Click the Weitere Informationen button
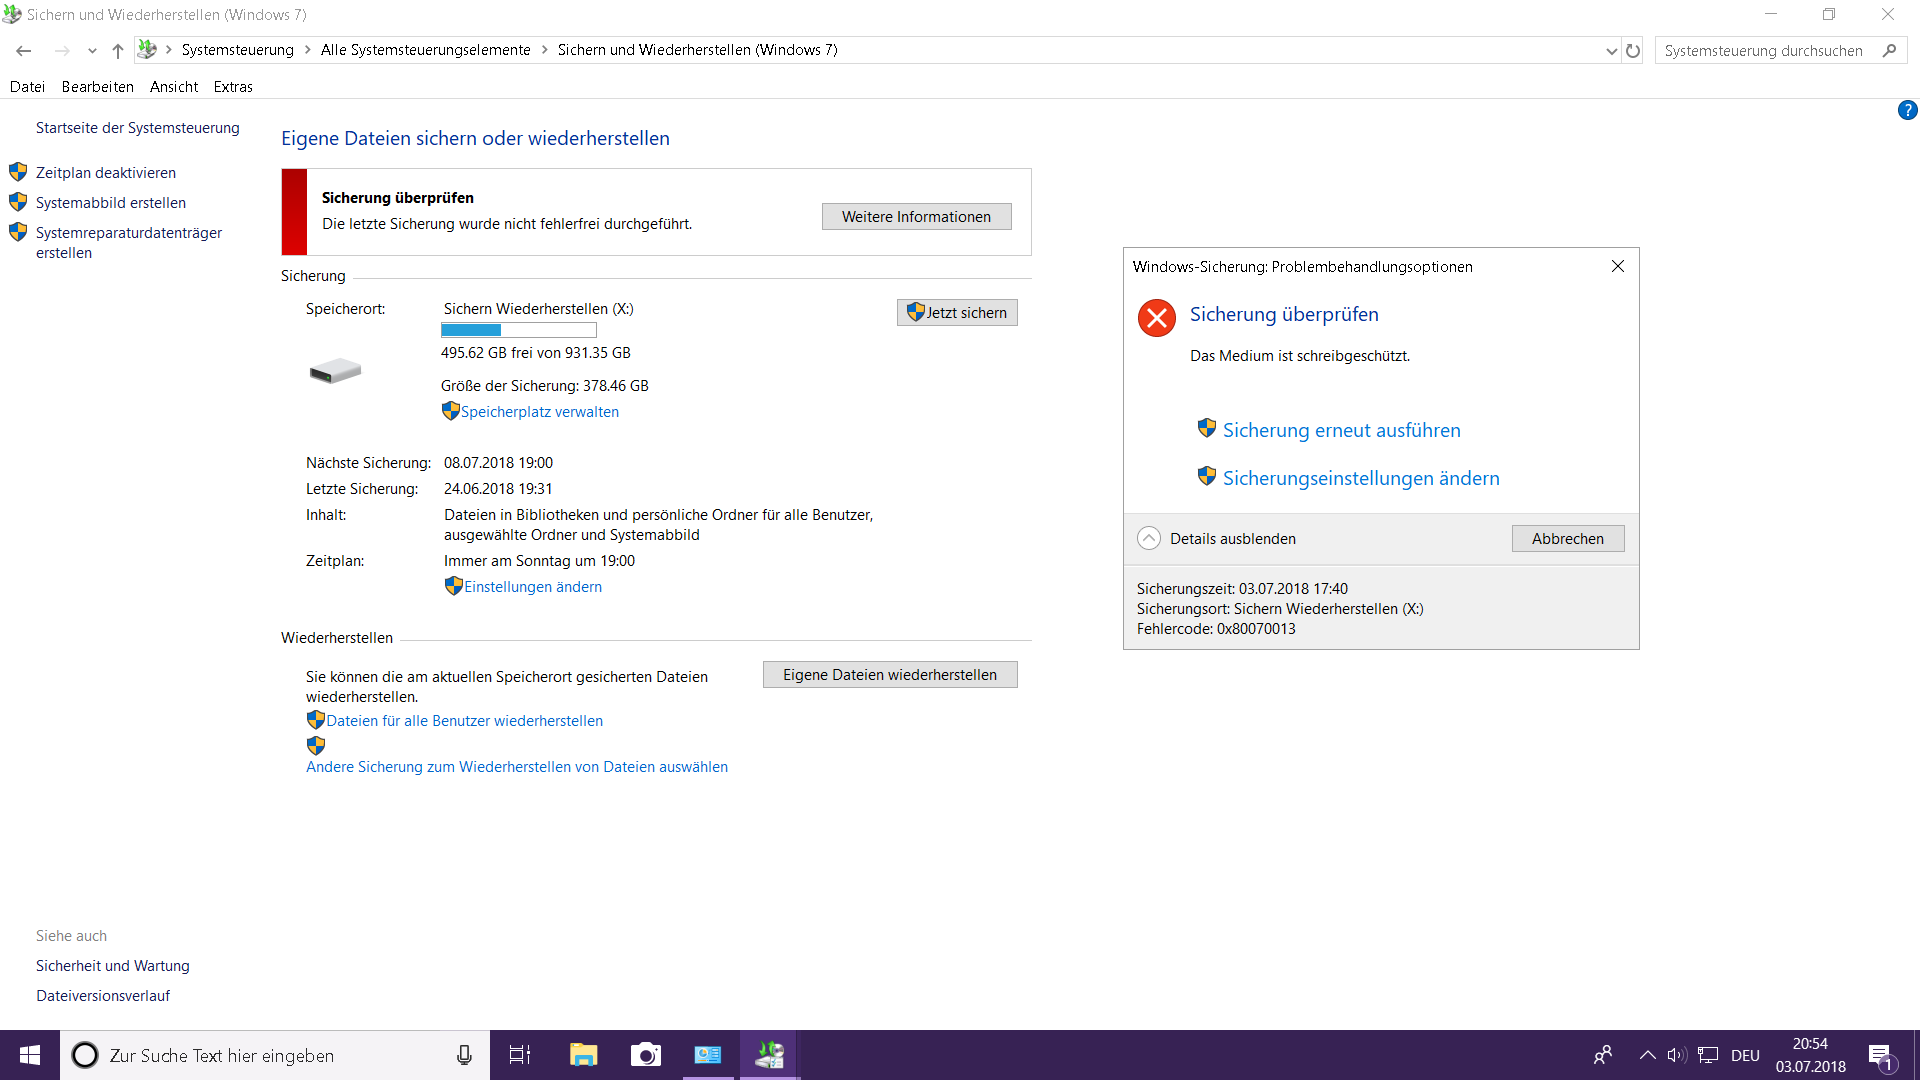1920x1080 pixels. 916,217
